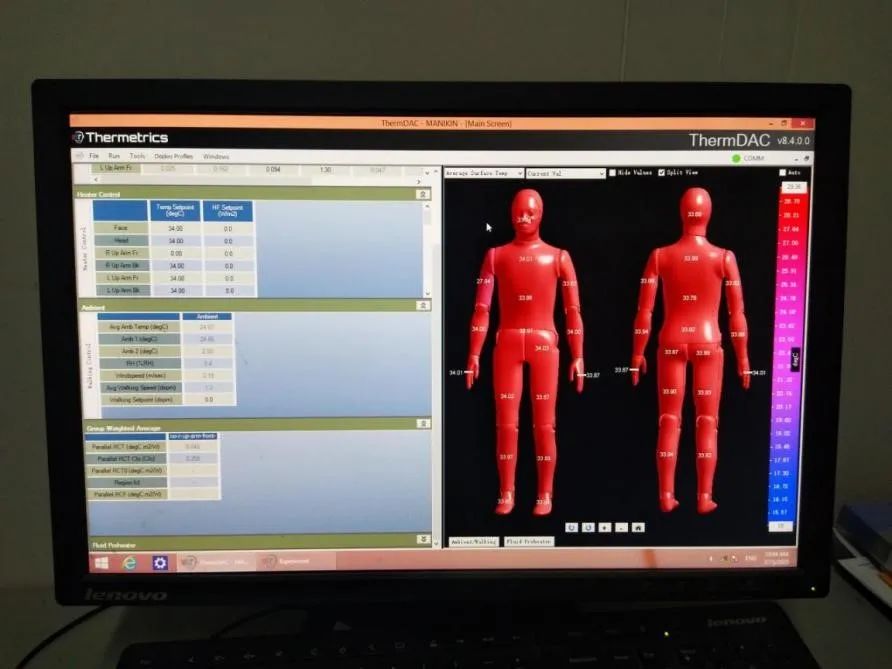Click the green COMM status indicator
The width and height of the screenshot is (892, 669).
click(x=736, y=158)
